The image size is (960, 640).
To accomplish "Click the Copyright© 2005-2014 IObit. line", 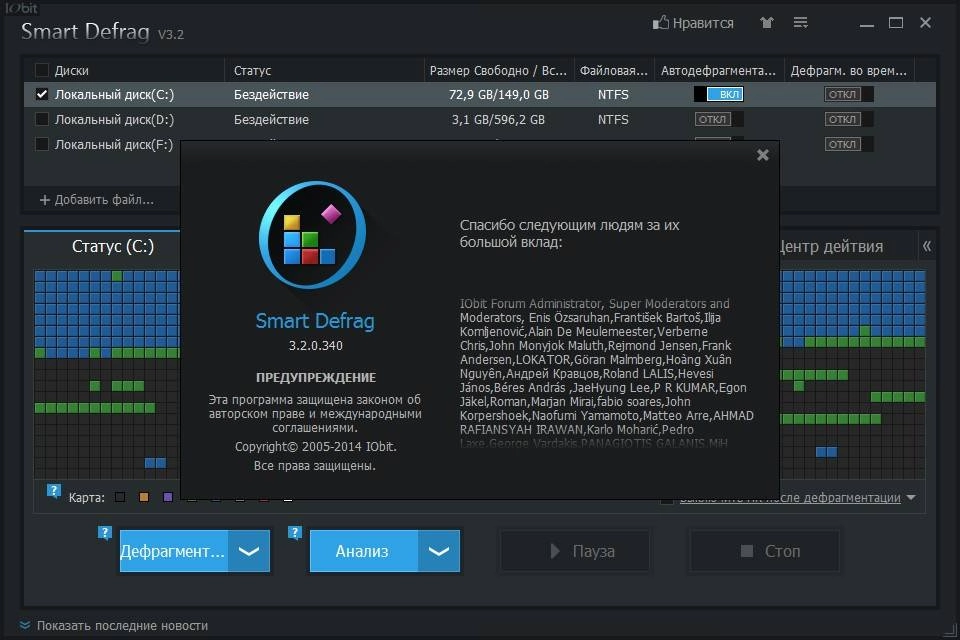I will (316, 446).
